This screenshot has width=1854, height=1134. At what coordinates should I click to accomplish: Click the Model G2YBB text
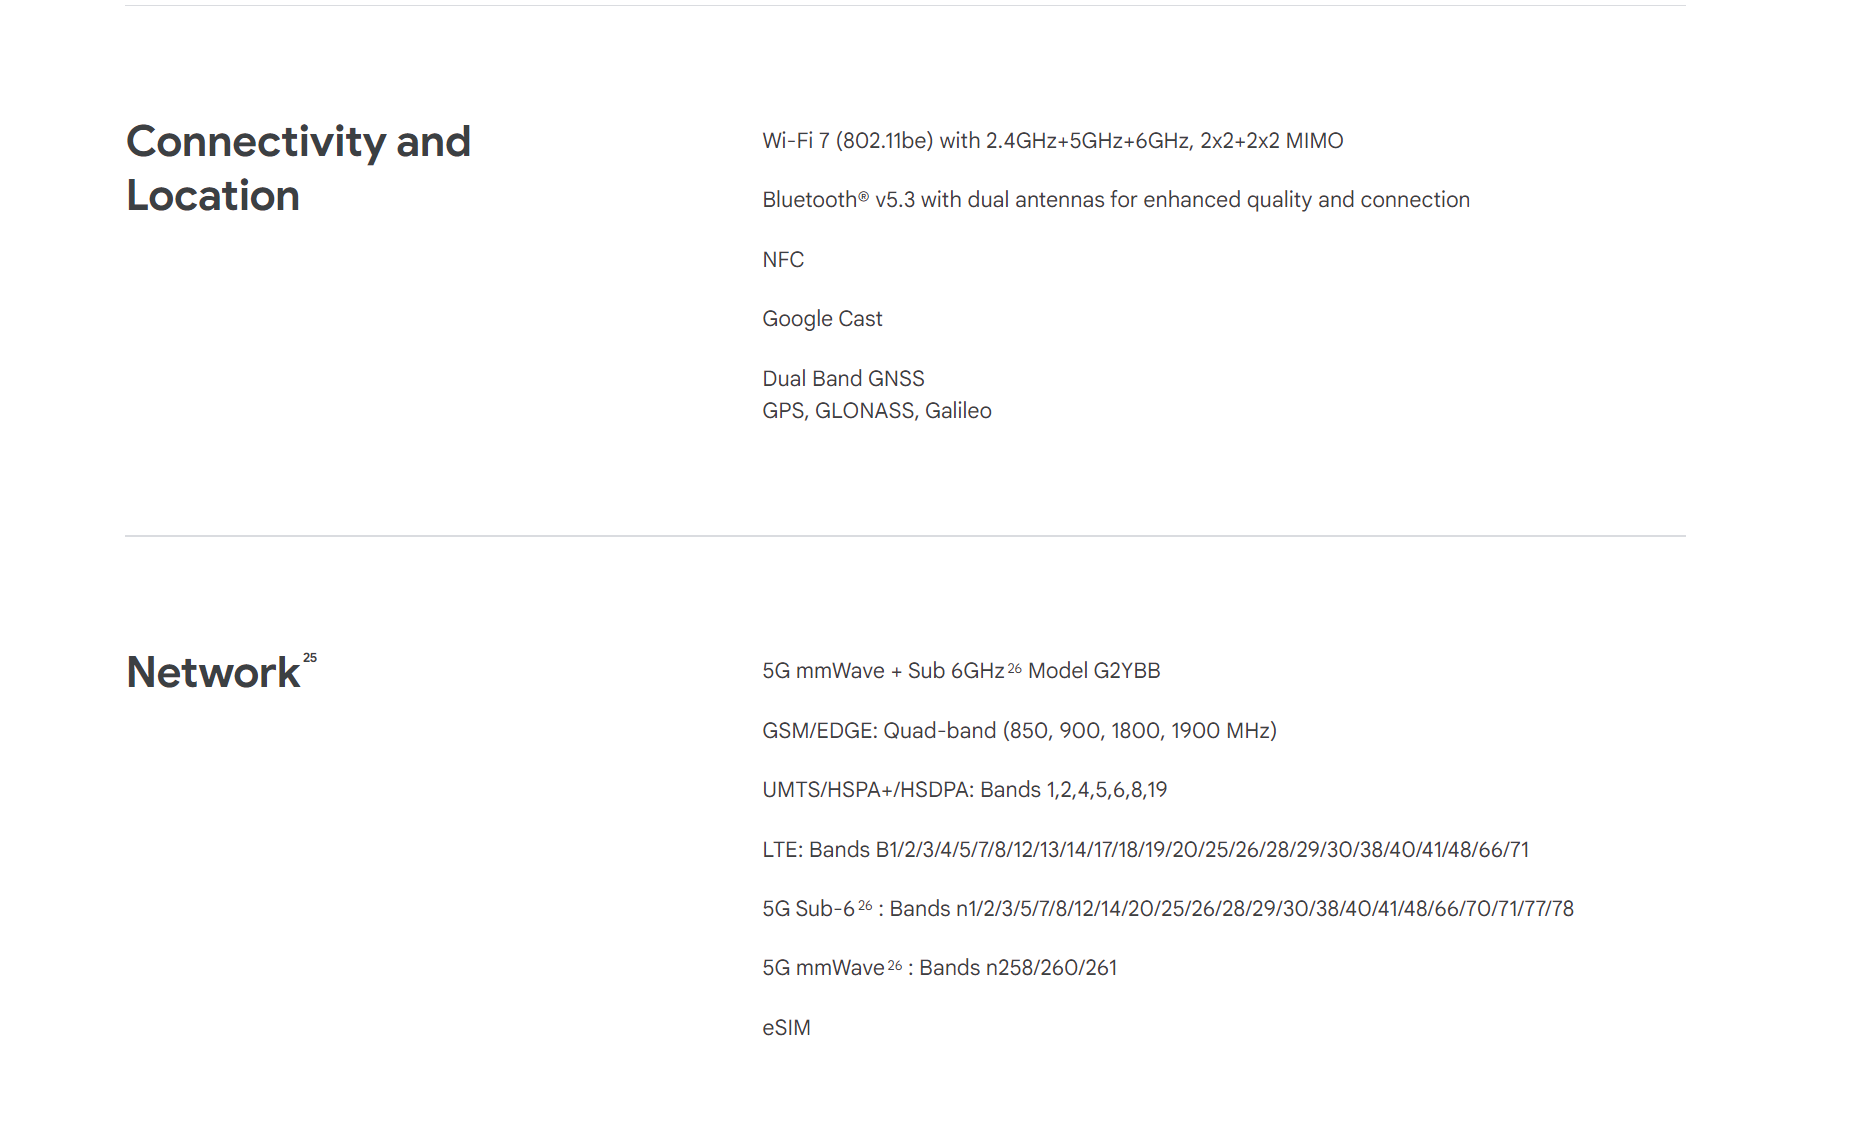(1094, 671)
